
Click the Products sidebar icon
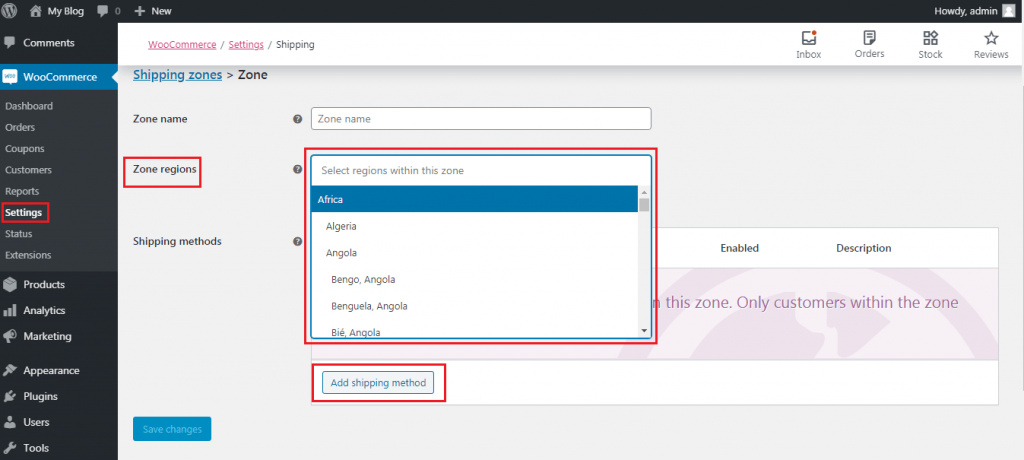click(10, 285)
